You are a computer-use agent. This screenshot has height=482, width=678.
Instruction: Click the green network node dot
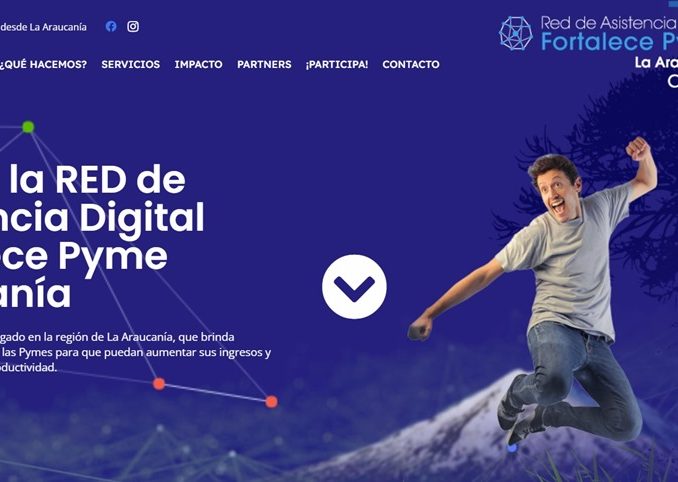point(28,127)
